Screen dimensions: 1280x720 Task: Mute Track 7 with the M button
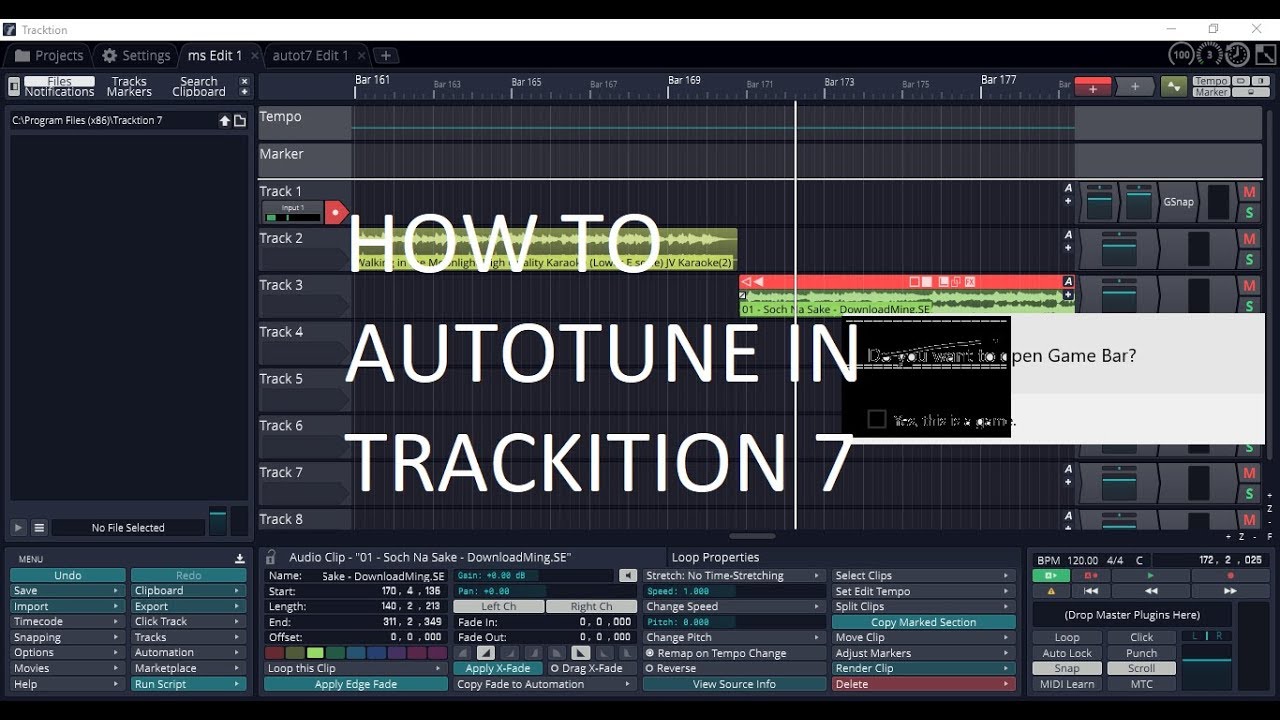[1249, 473]
